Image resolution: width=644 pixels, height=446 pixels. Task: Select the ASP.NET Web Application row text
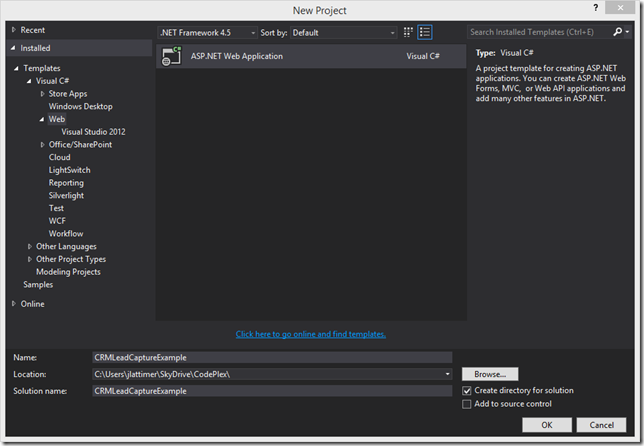237,56
